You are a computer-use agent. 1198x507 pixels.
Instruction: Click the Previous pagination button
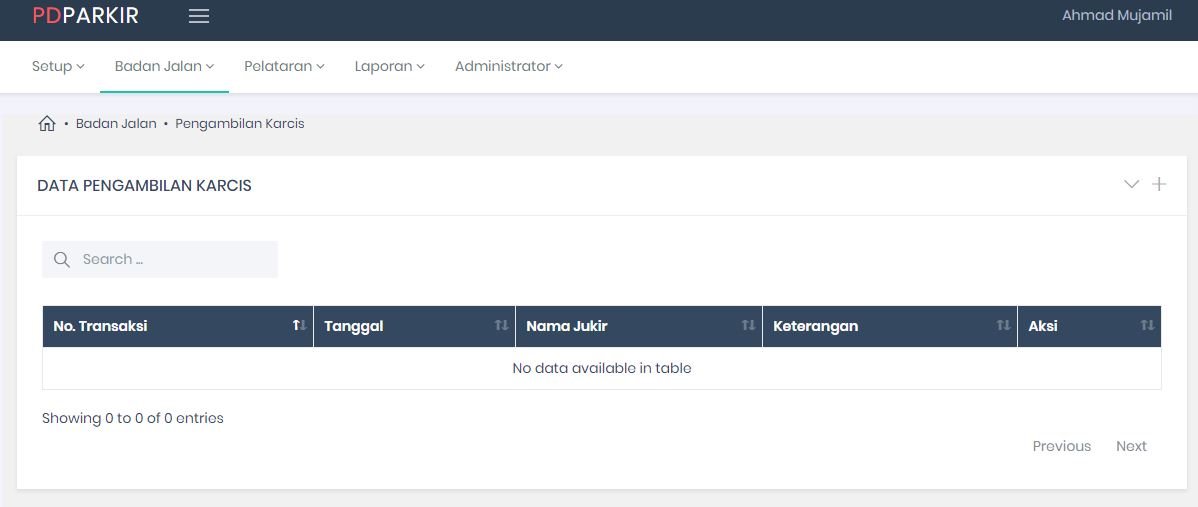pyautogui.click(x=1061, y=446)
